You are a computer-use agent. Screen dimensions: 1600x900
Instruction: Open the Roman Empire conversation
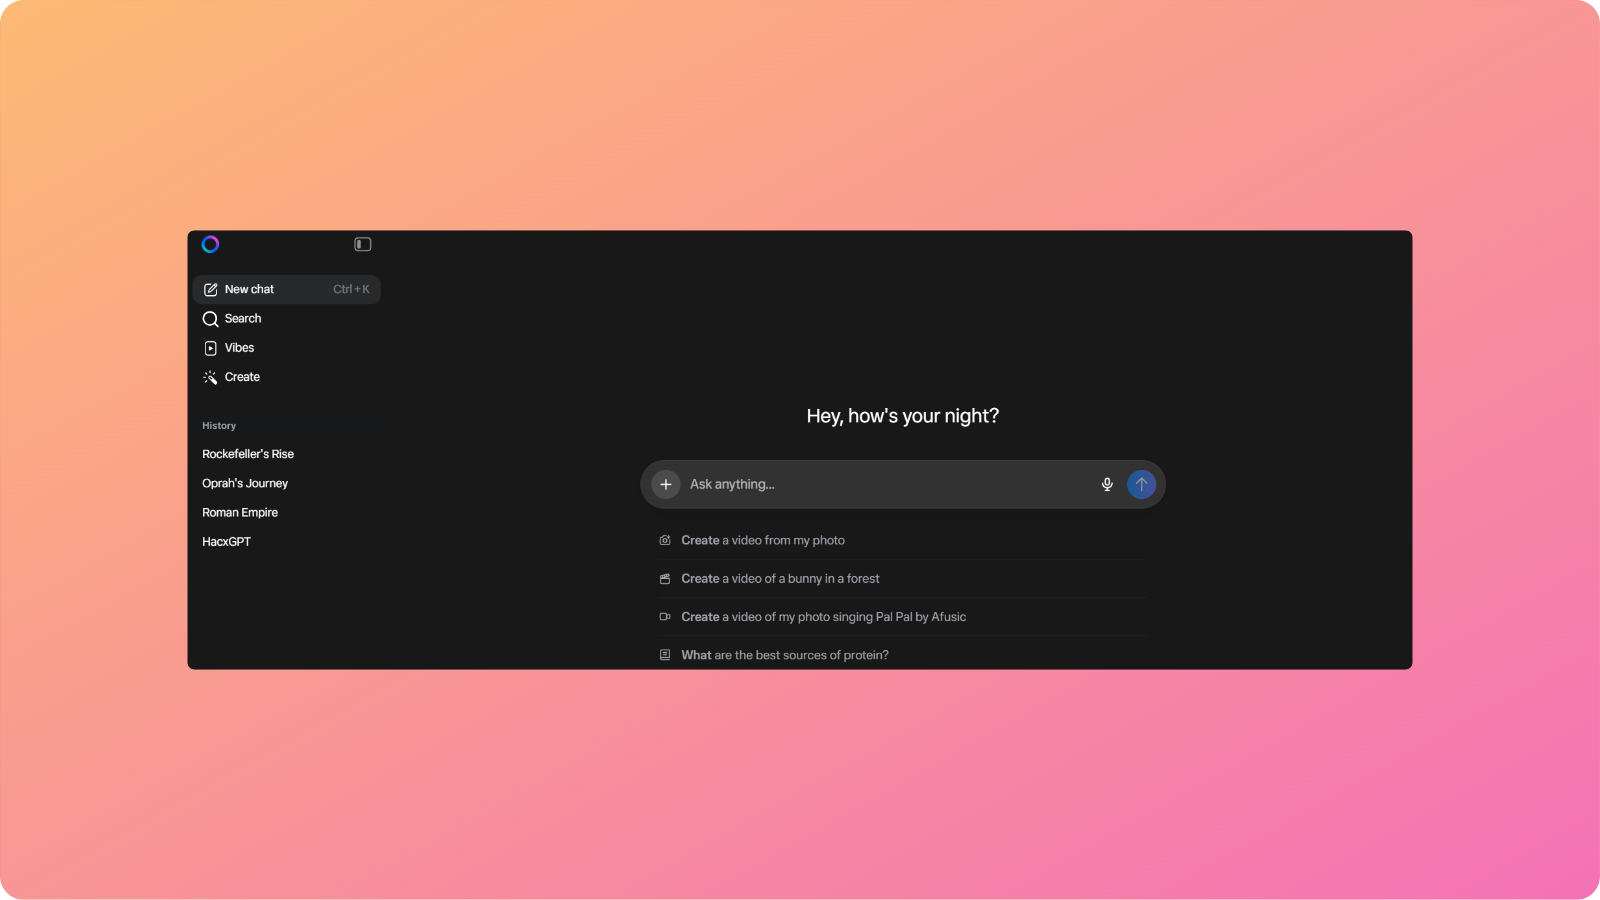[240, 512]
